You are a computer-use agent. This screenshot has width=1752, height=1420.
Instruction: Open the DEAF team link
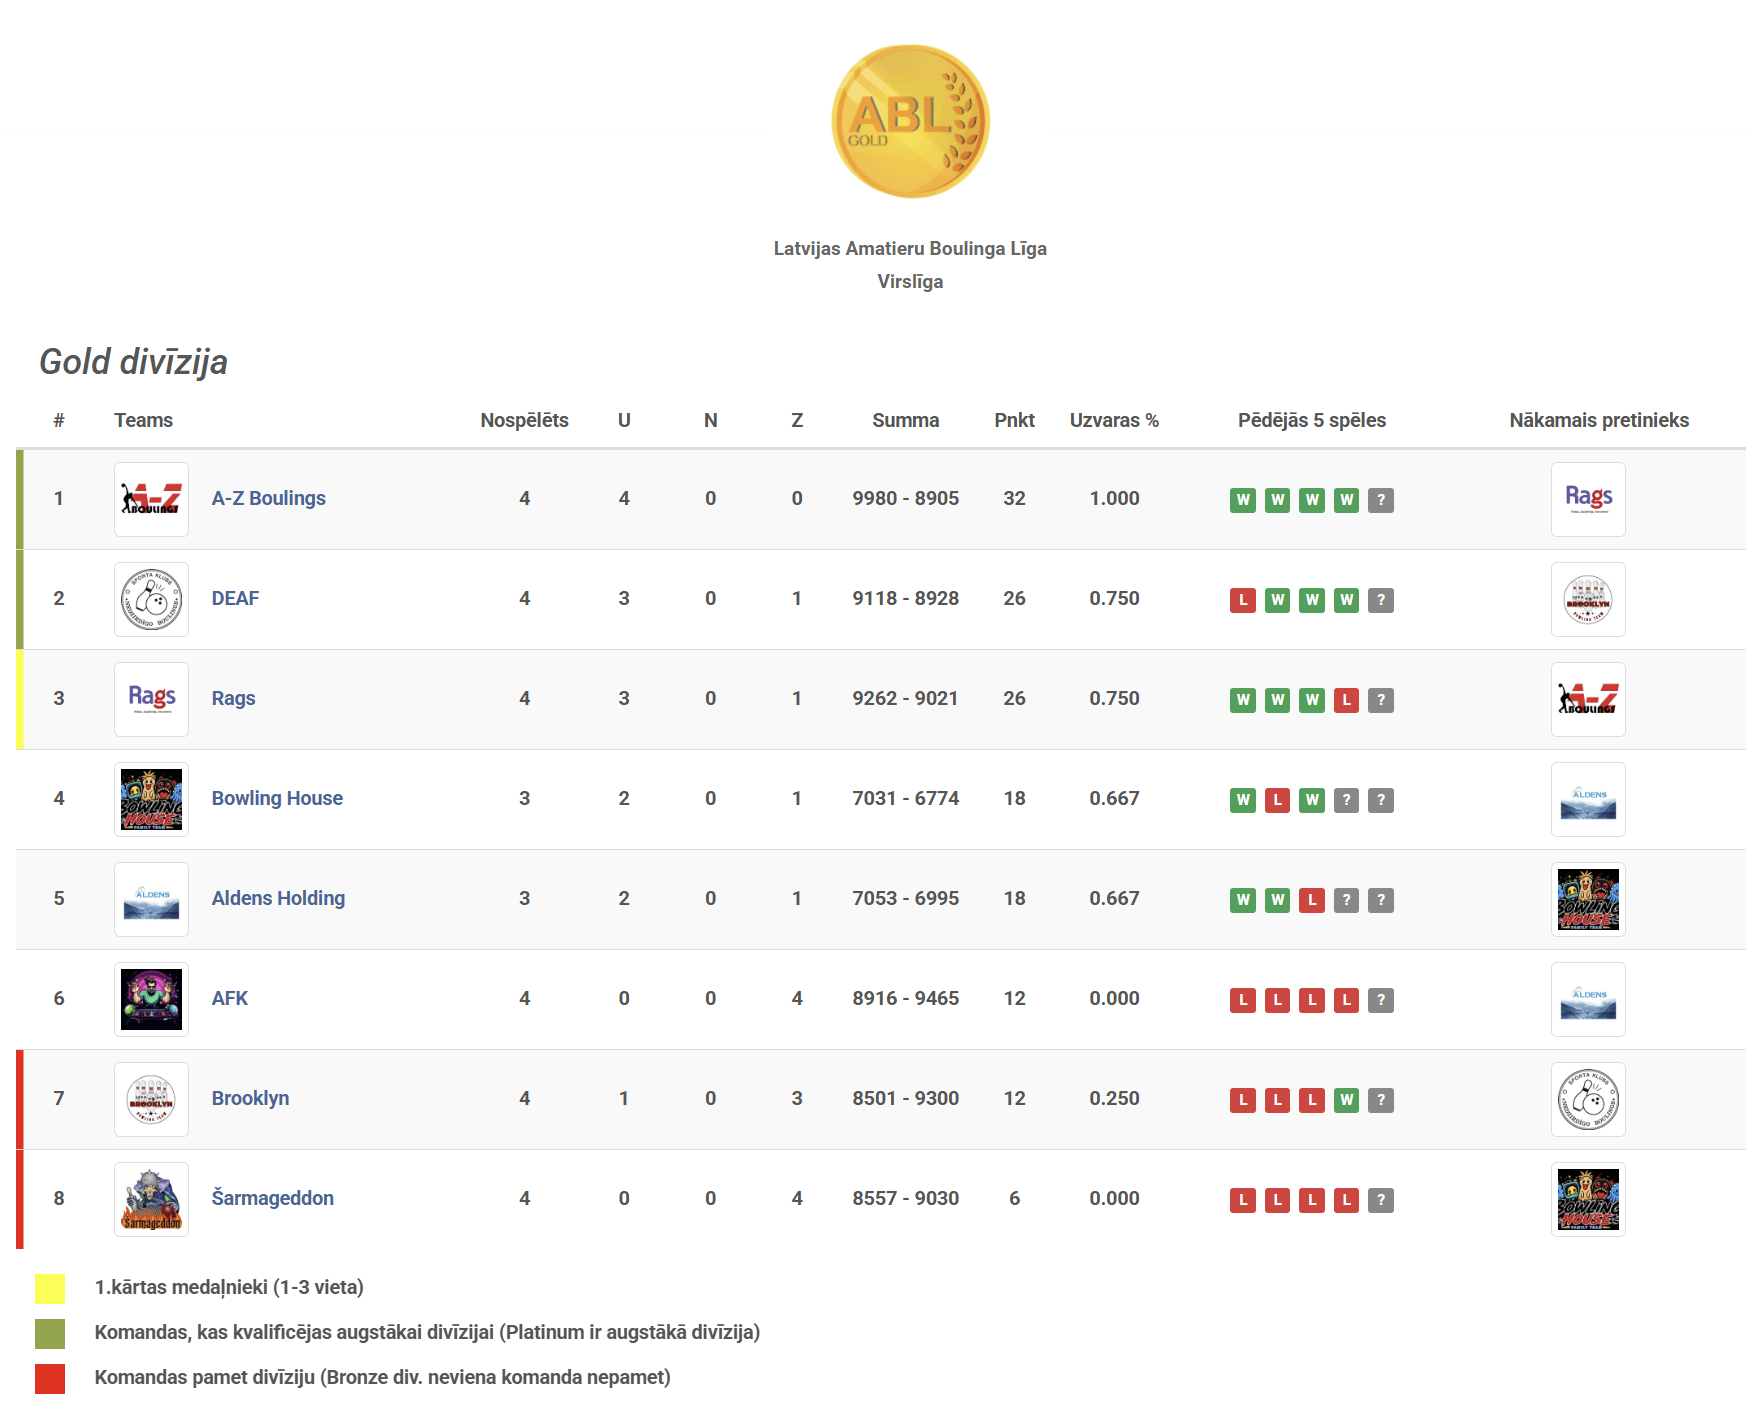(235, 598)
